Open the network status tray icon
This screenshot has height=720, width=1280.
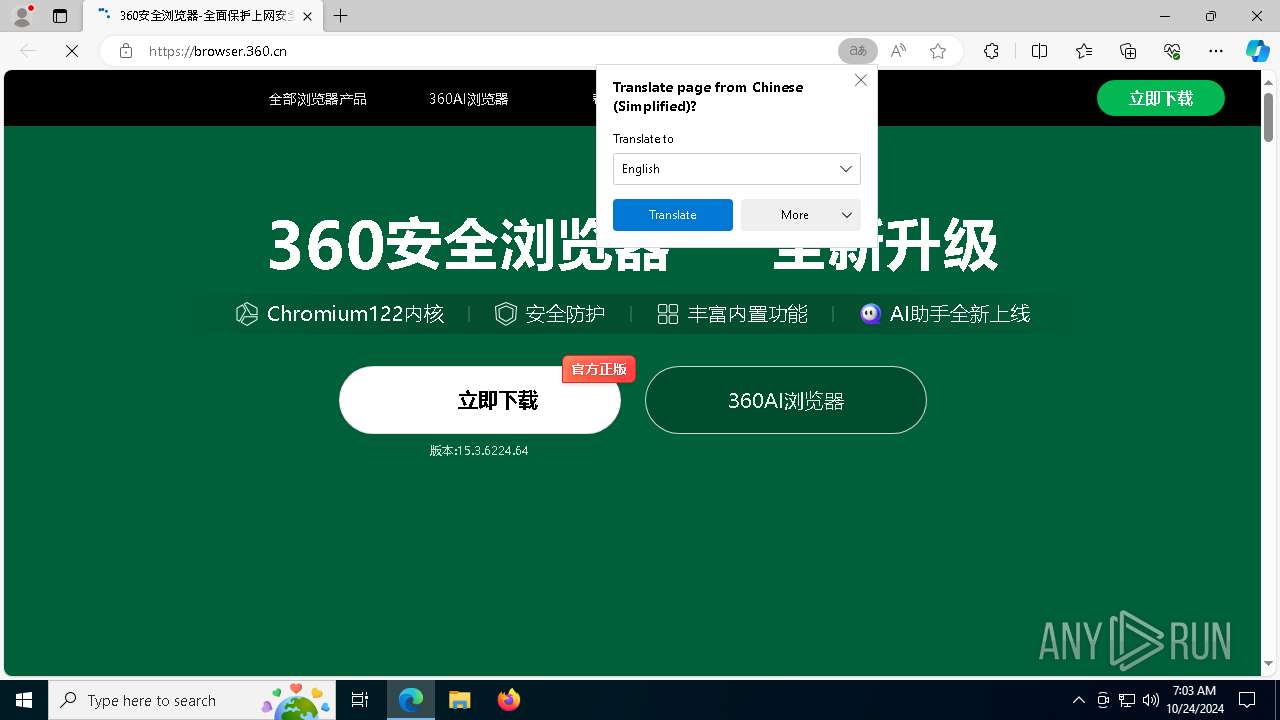point(1127,700)
